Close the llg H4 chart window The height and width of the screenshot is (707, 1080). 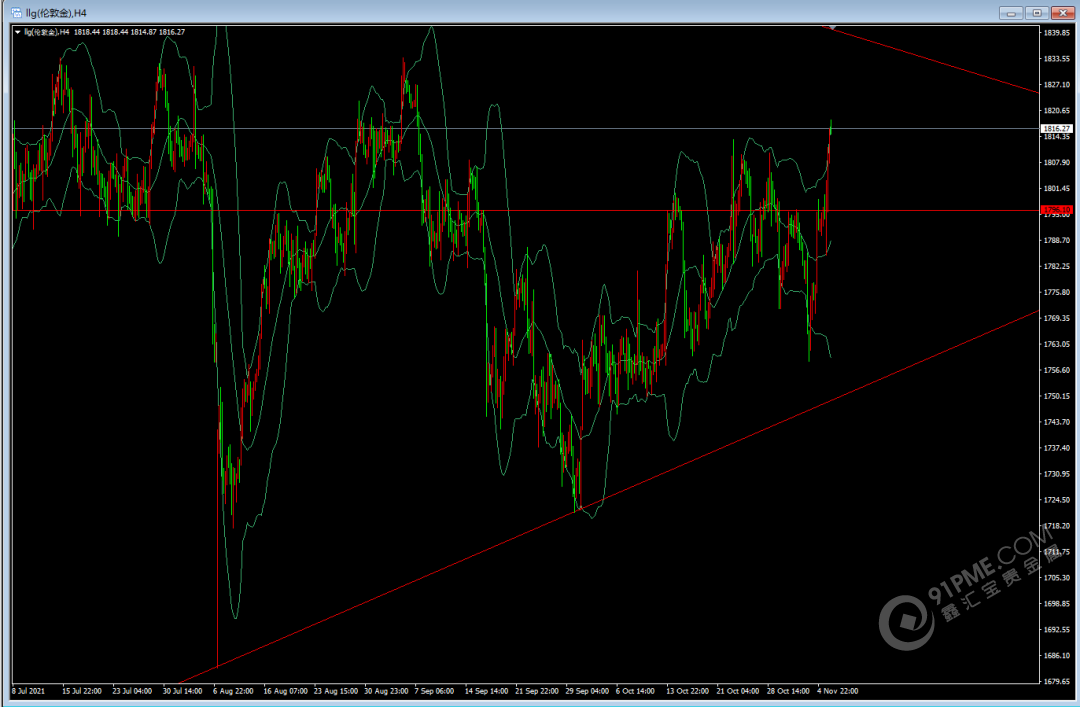pyautogui.click(x=1061, y=12)
